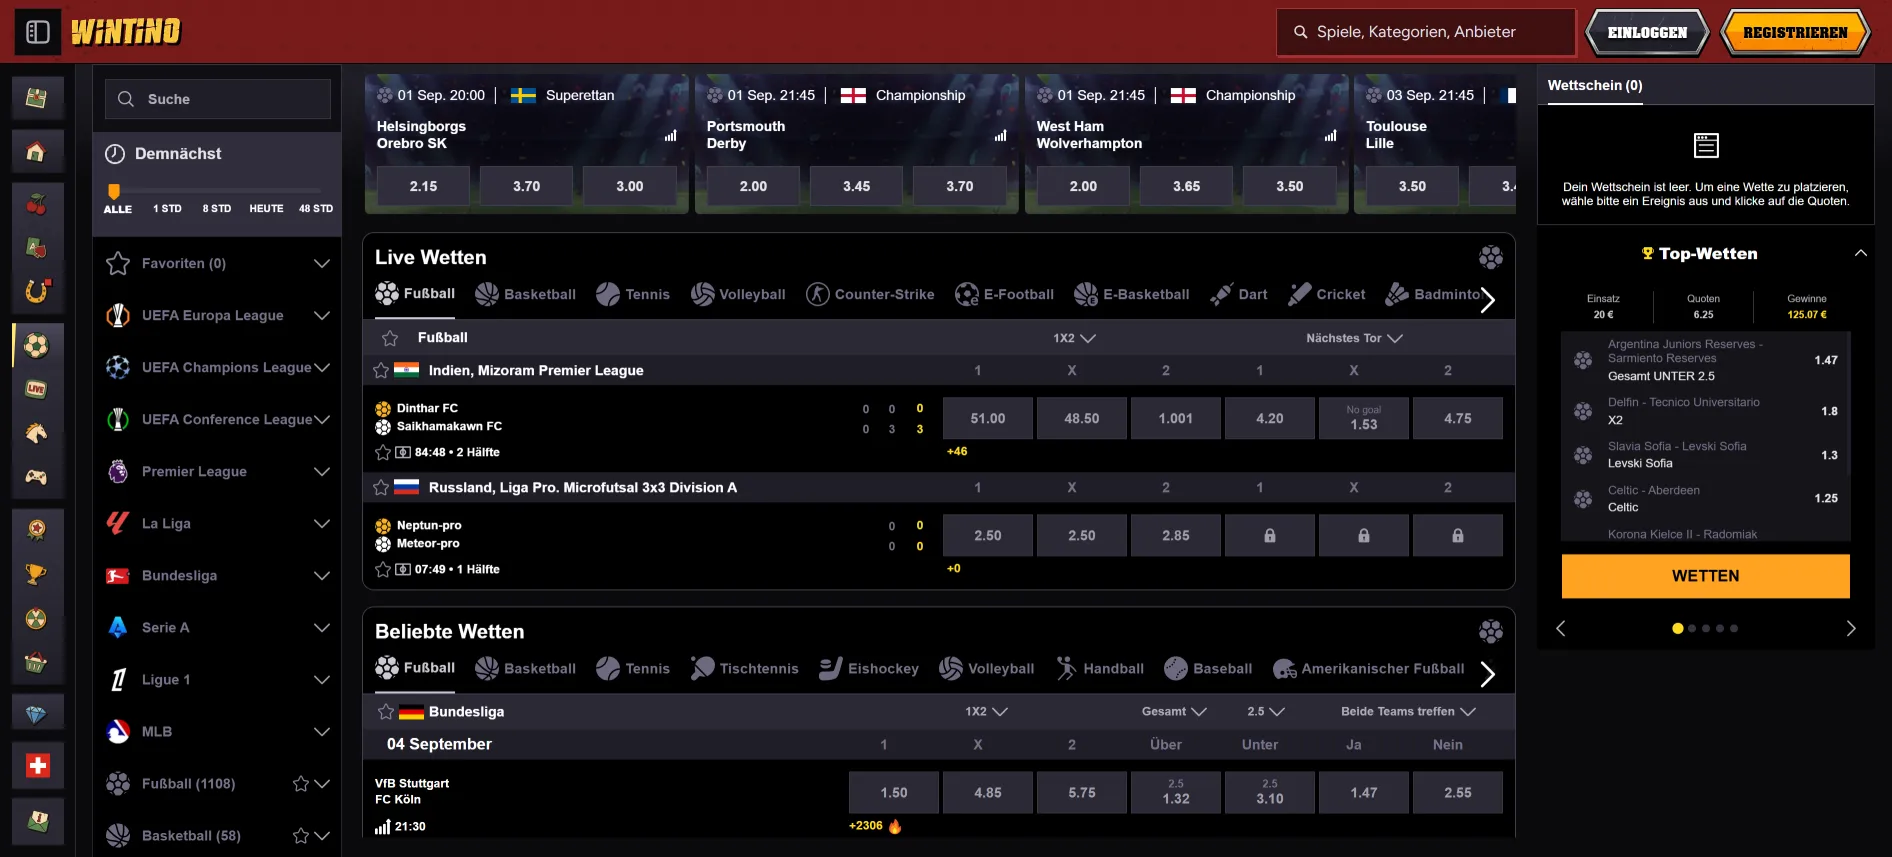Open the horse racing icon in sidebar

37,433
